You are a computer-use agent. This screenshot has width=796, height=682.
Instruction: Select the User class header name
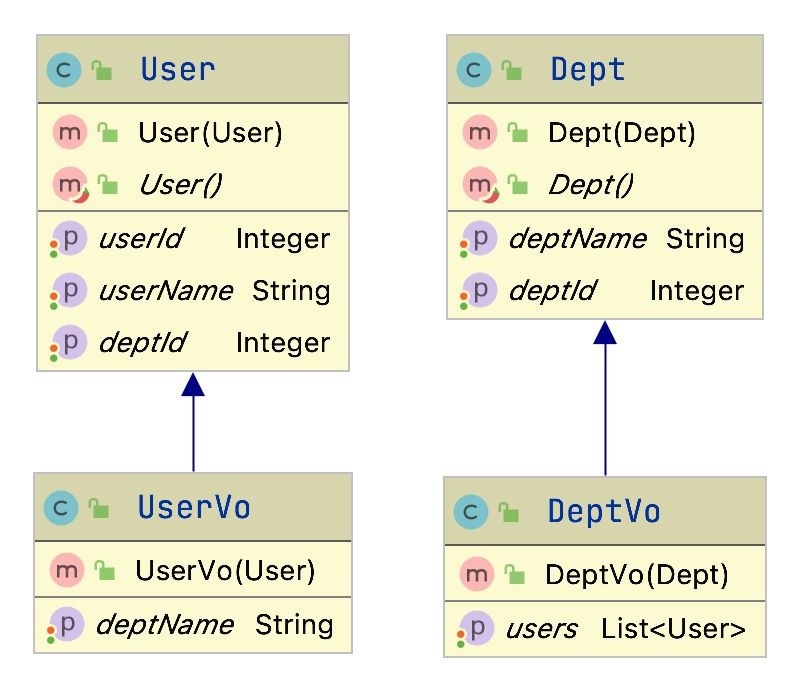[177, 69]
